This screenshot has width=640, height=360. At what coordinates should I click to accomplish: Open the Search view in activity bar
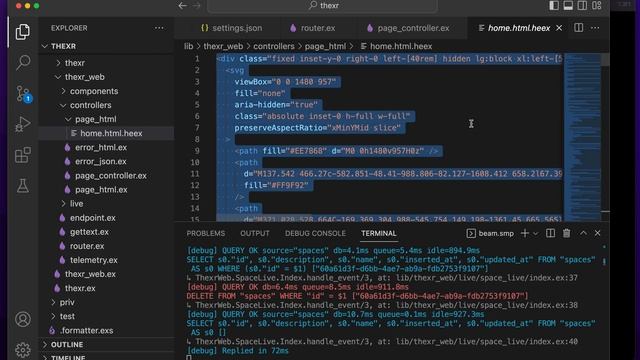click(23, 62)
